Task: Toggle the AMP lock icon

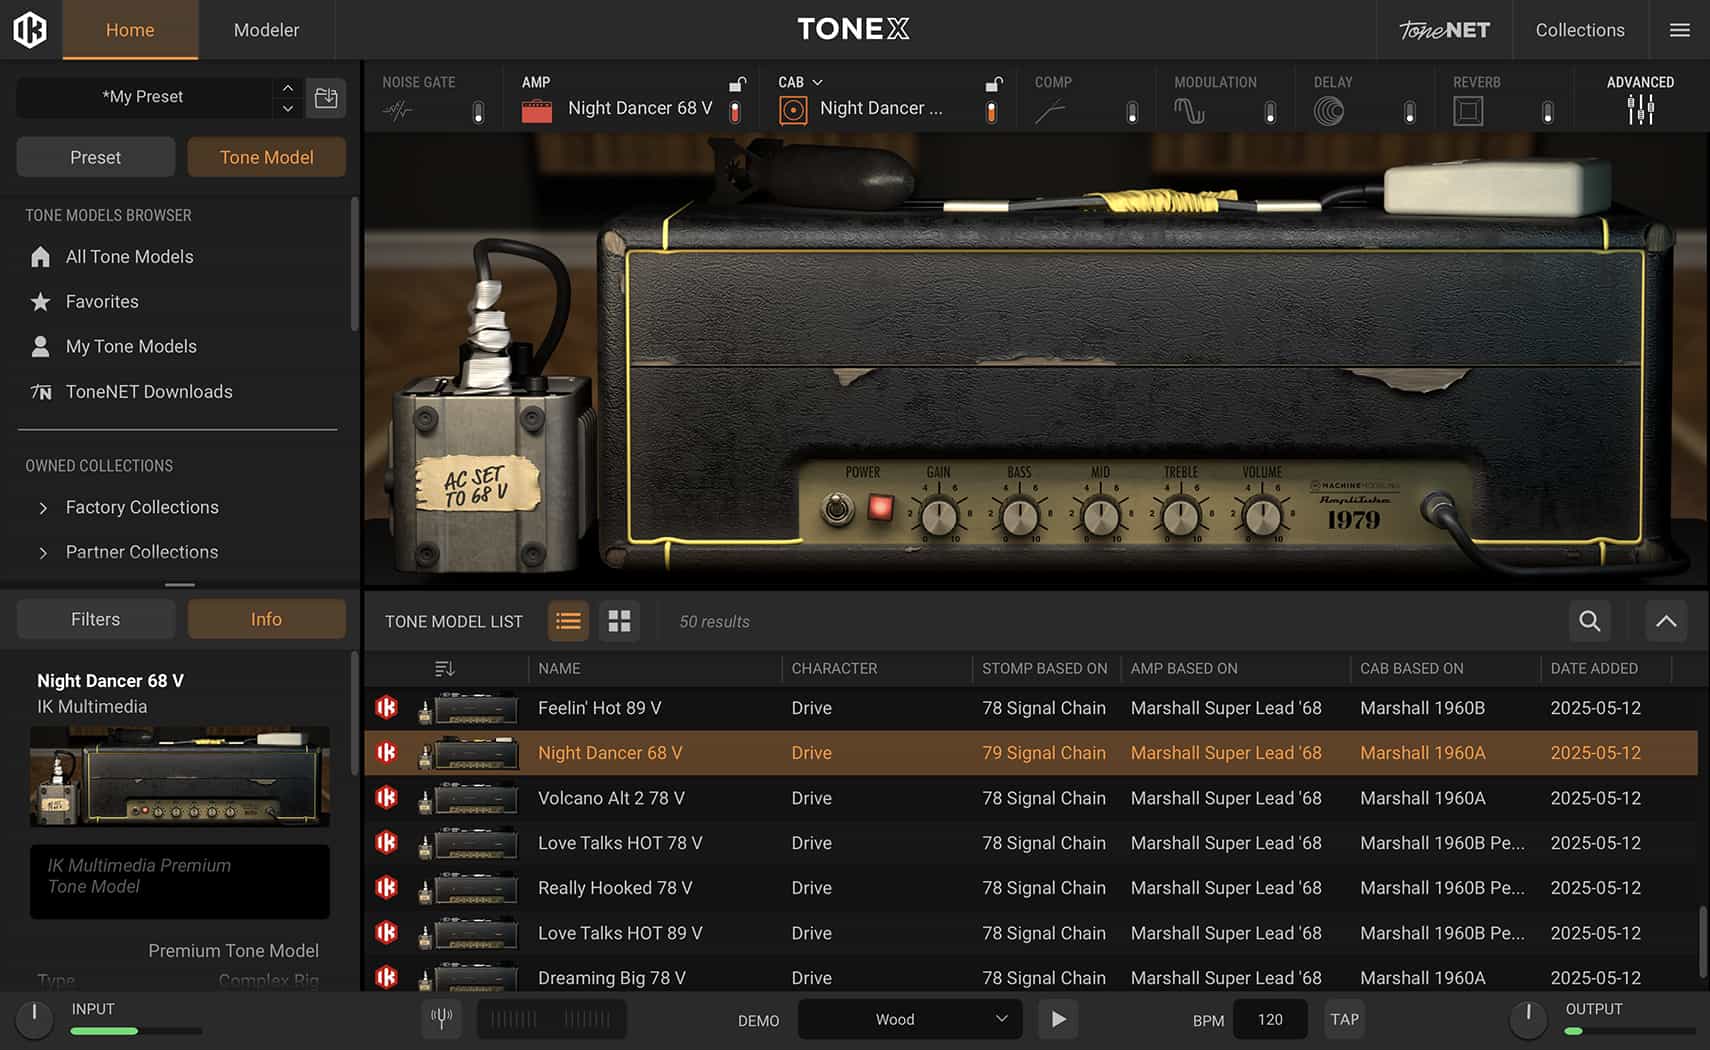Action: pos(737,84)
